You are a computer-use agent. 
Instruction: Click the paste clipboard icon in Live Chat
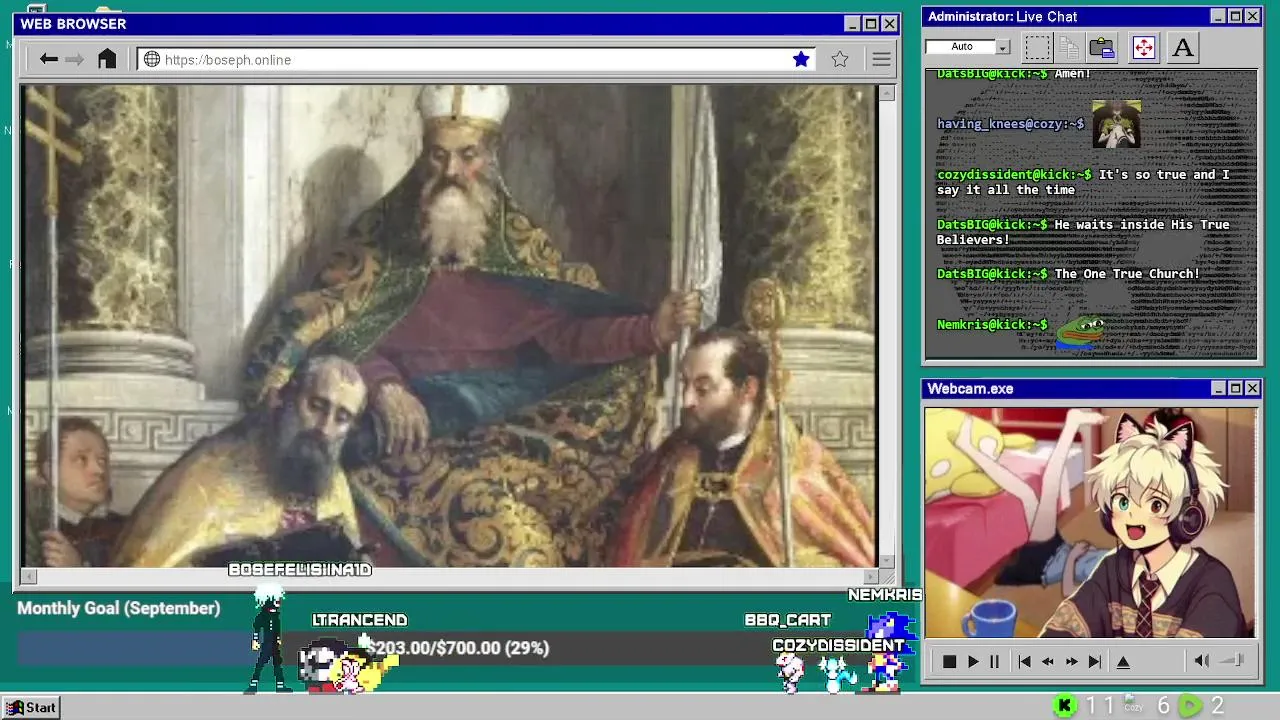coord(1102,47)
